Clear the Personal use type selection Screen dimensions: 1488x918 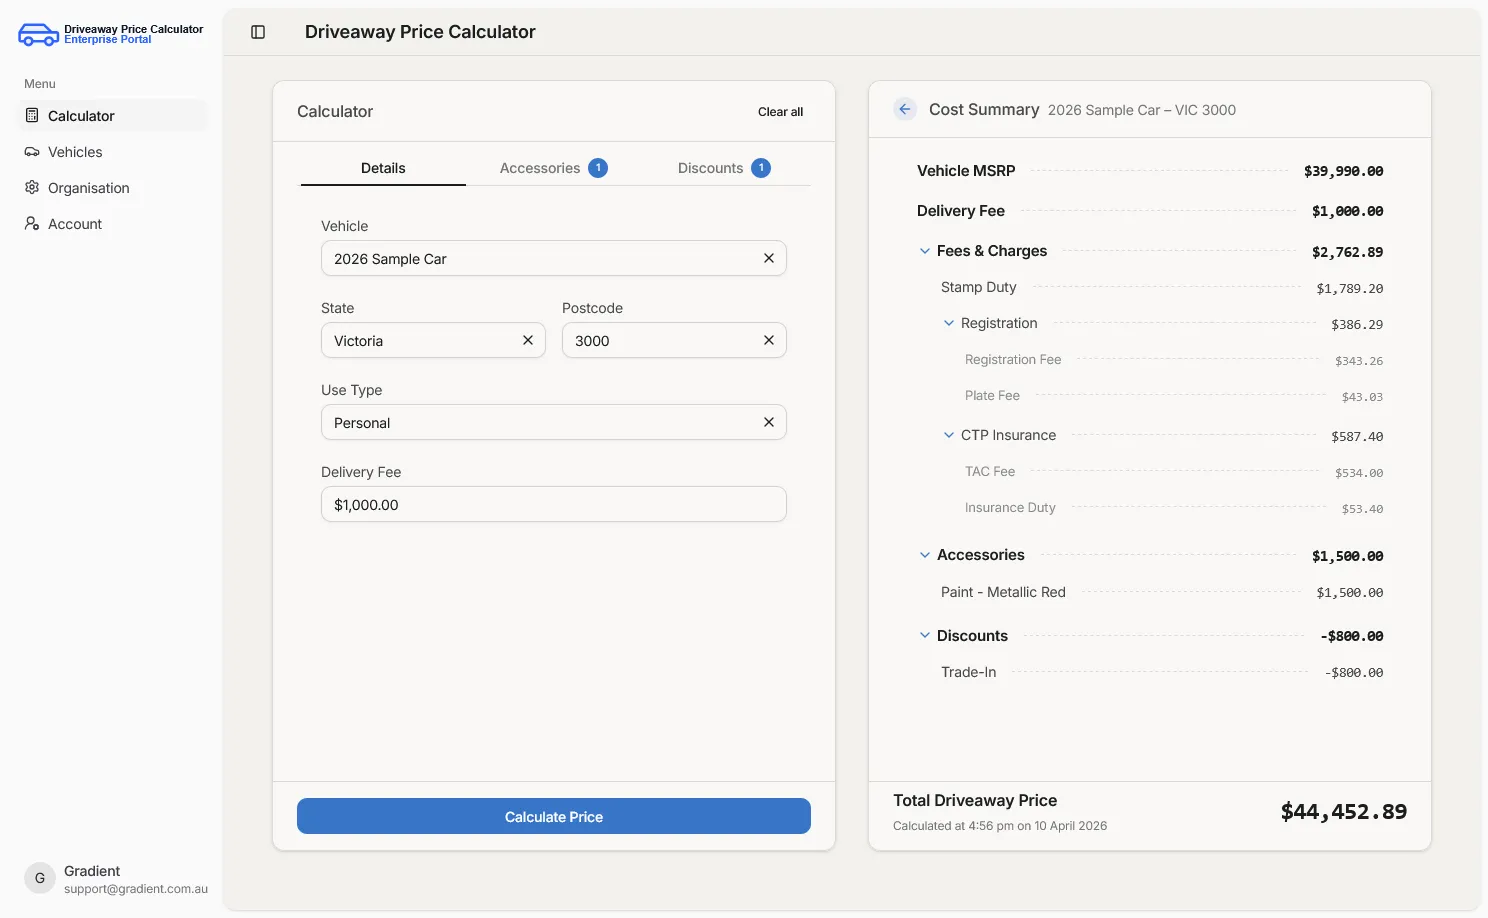769,422
